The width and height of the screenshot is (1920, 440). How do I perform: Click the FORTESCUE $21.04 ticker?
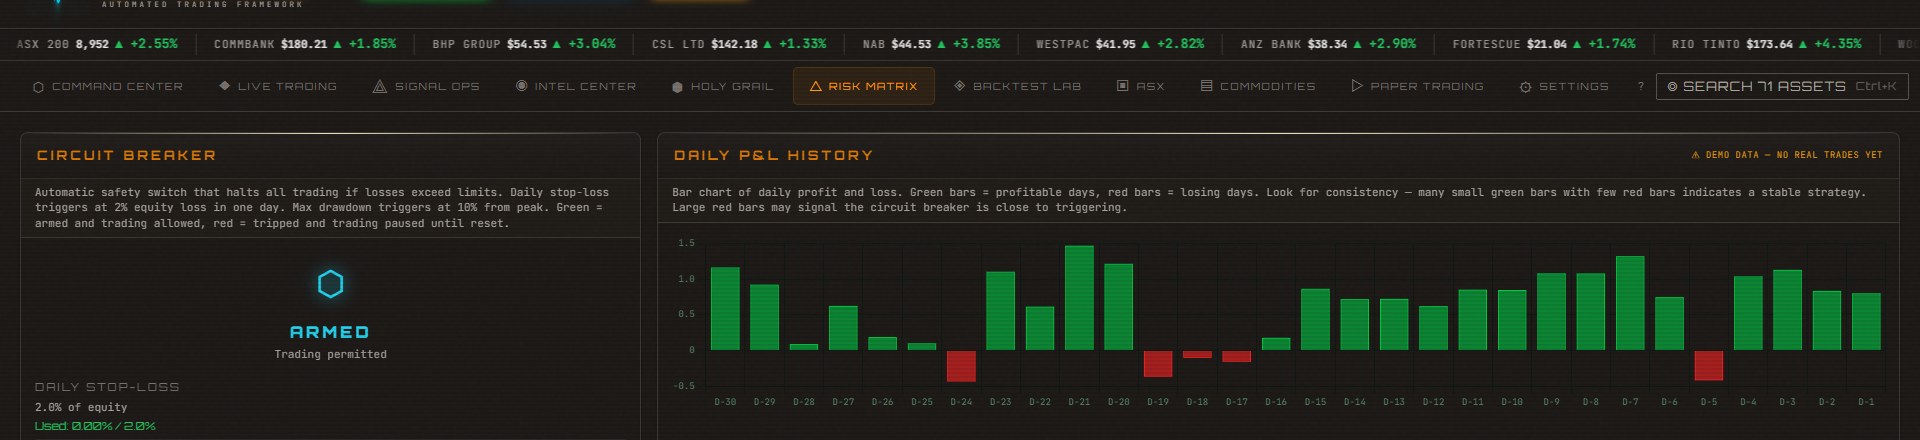[x=1544, y=44]
